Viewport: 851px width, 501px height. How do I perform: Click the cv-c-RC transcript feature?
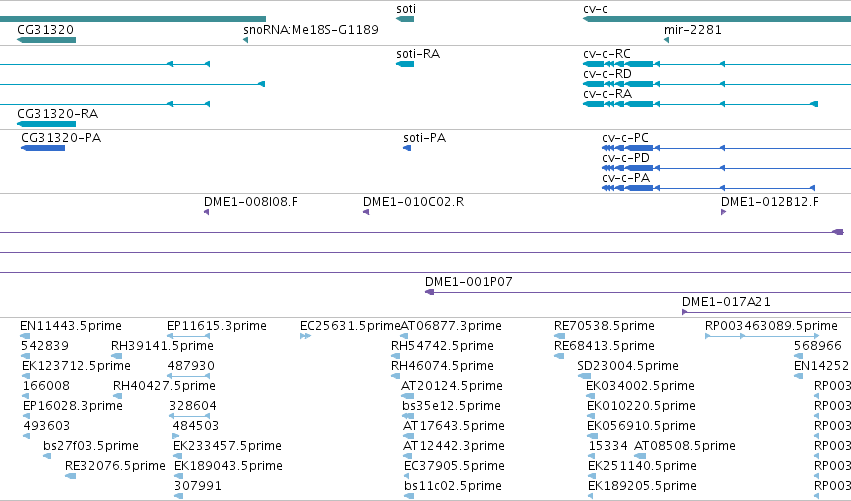[717, 64]
